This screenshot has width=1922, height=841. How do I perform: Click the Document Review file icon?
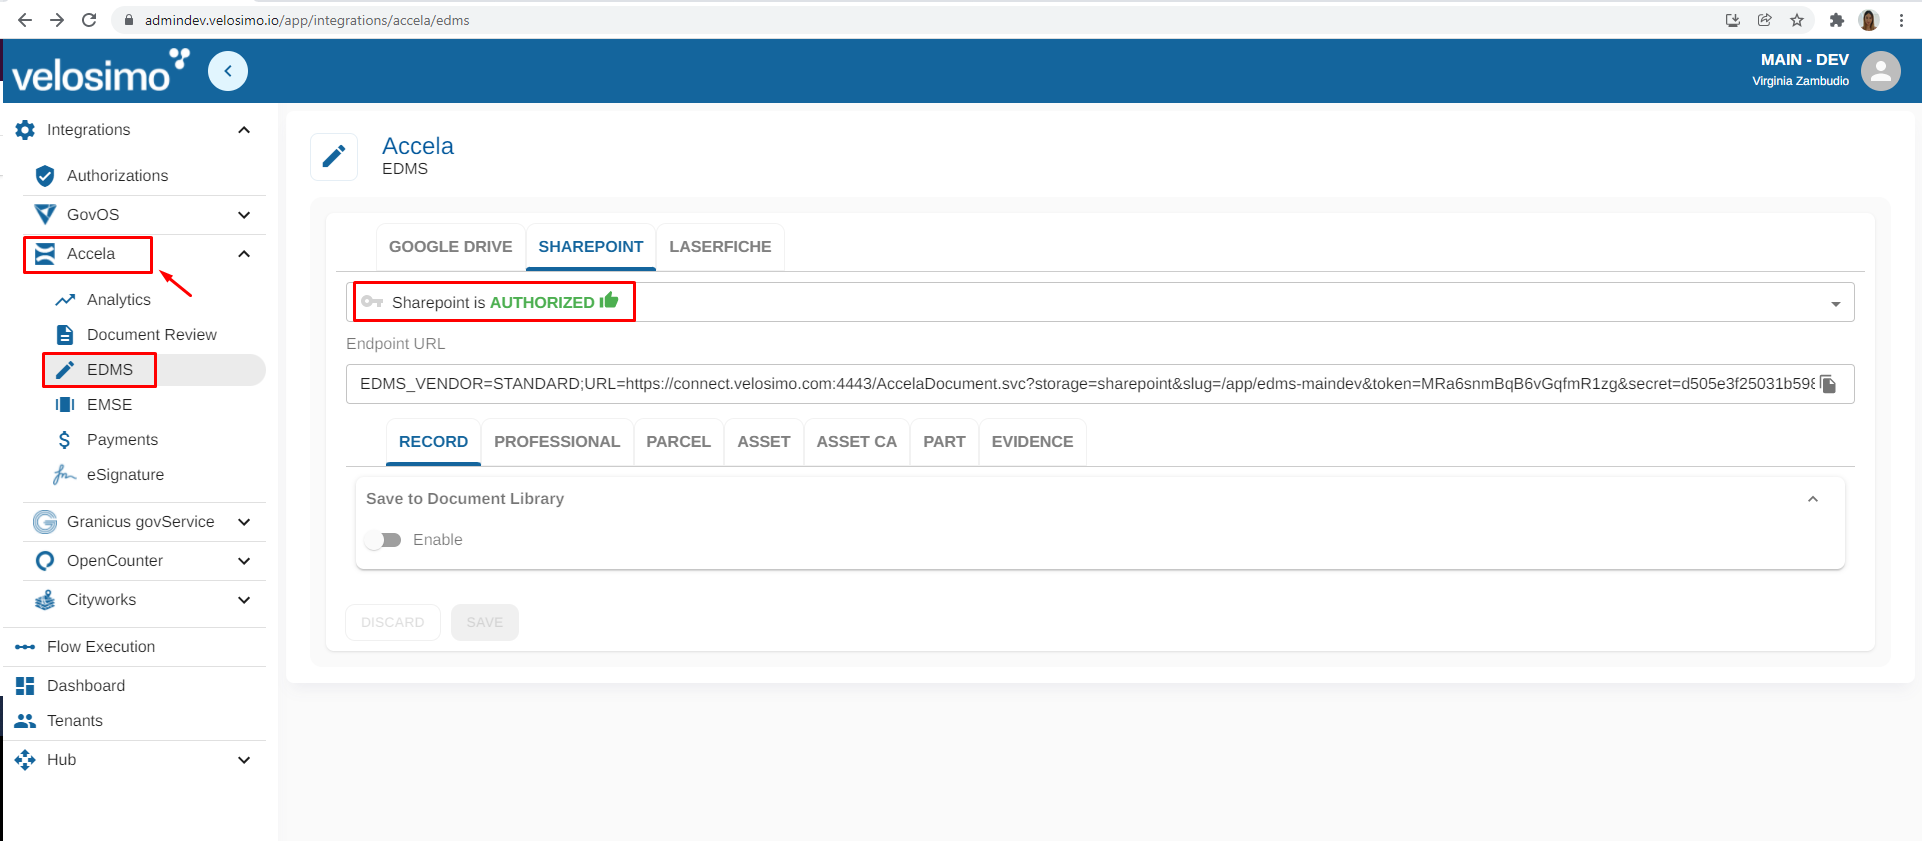(x=65, y=335)
